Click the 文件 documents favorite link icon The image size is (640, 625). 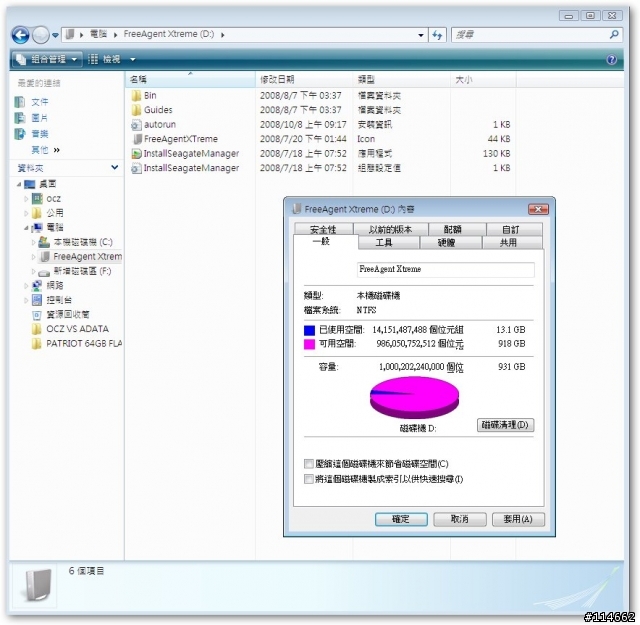coord(20,102)
